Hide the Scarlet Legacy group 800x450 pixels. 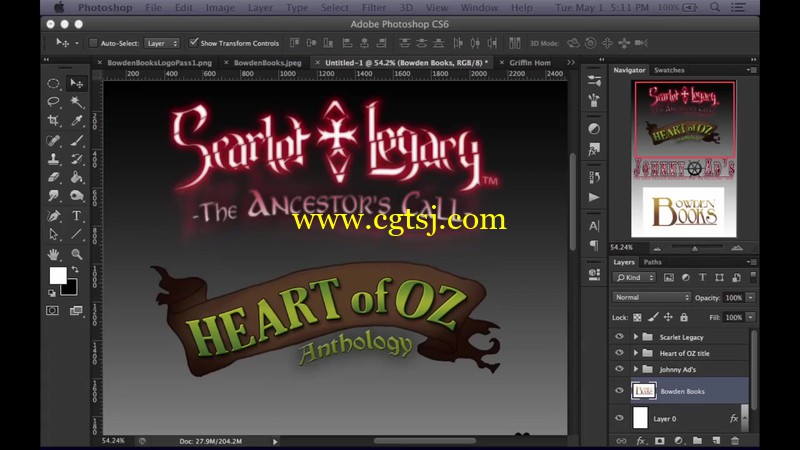[619, 337]
